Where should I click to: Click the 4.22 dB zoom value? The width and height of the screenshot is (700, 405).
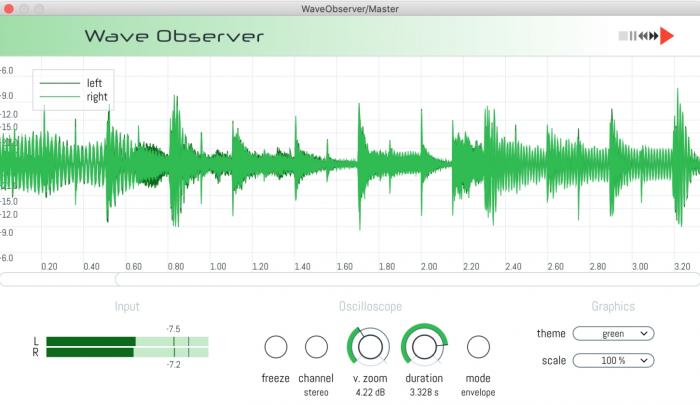coord(370,393)
